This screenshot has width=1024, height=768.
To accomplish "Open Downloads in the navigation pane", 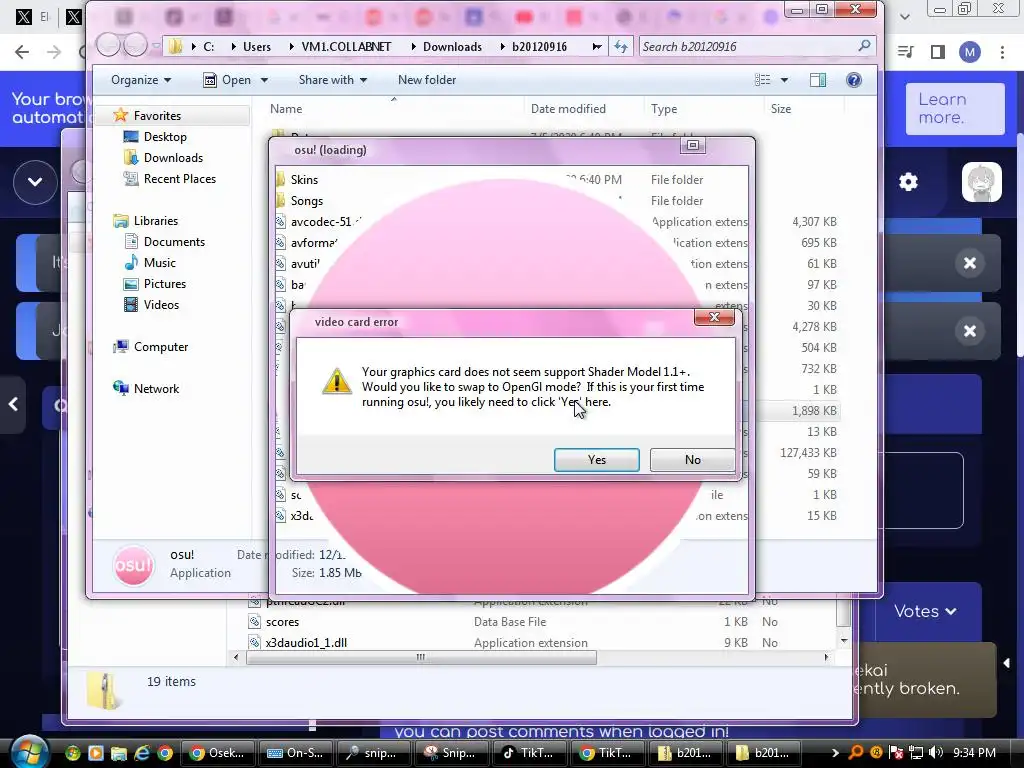I will (x=173, y=157).
